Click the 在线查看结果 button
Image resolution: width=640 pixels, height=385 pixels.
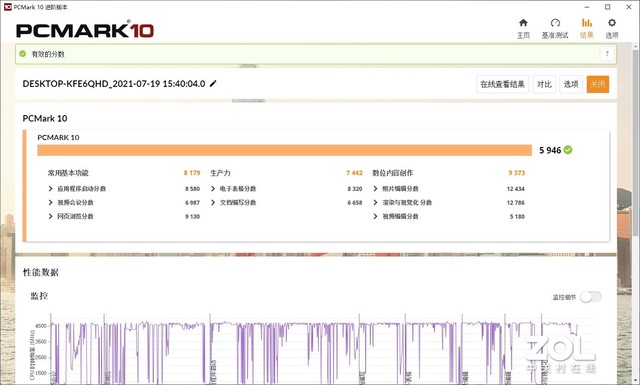tap(502, 85)
